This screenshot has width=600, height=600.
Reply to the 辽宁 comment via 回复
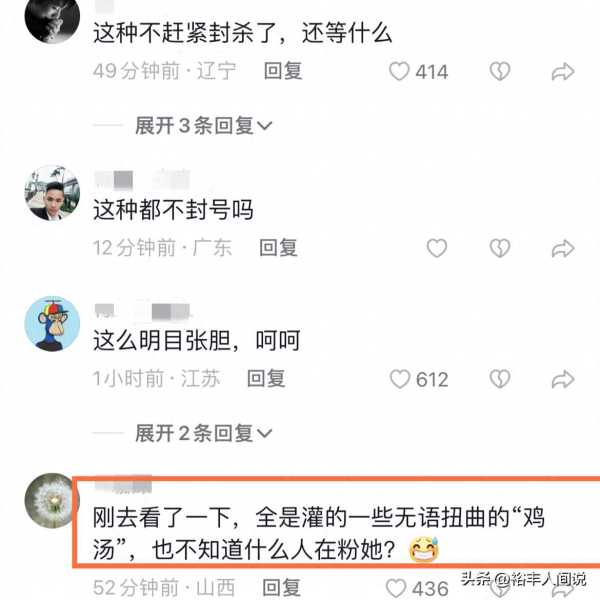[x=283, y=71]
